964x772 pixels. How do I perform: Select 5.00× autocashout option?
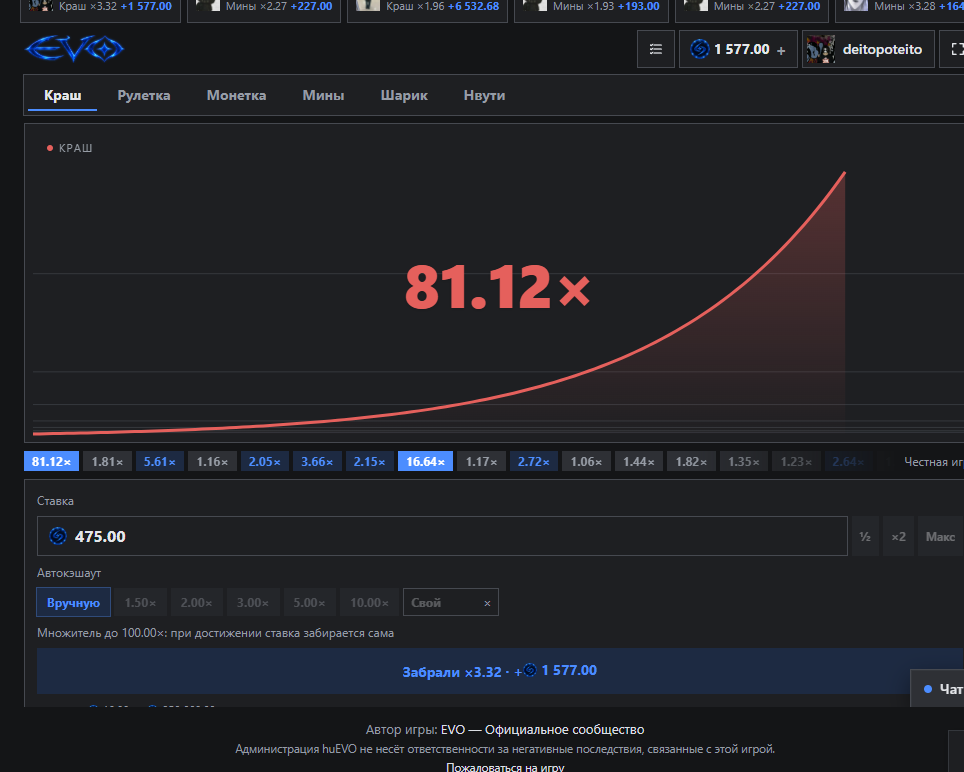(309, 602)
